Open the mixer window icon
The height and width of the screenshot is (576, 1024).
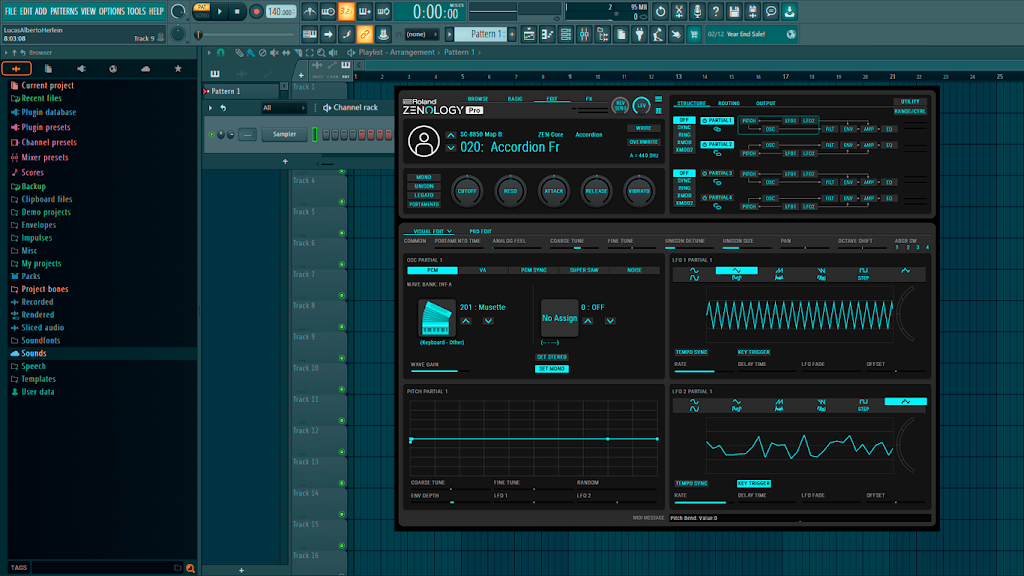pyautogui.click(x=584, y=34)
